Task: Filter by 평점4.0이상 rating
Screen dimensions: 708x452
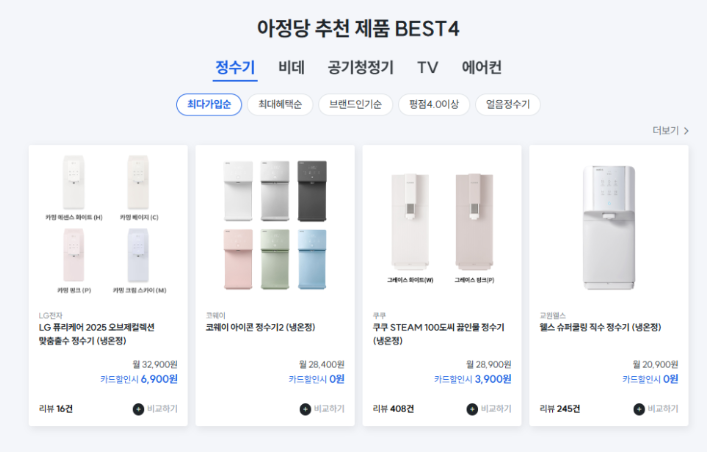Action: (434, 104)
